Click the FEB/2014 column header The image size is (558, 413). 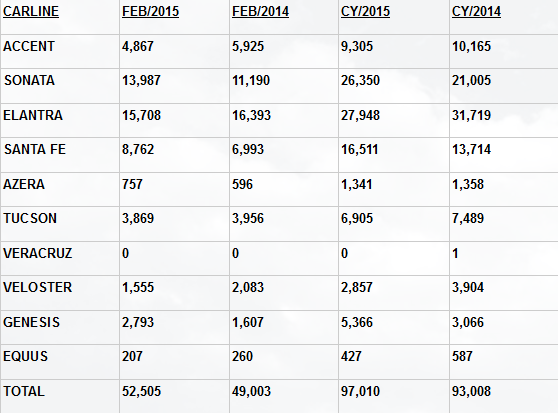coord(260,11)
